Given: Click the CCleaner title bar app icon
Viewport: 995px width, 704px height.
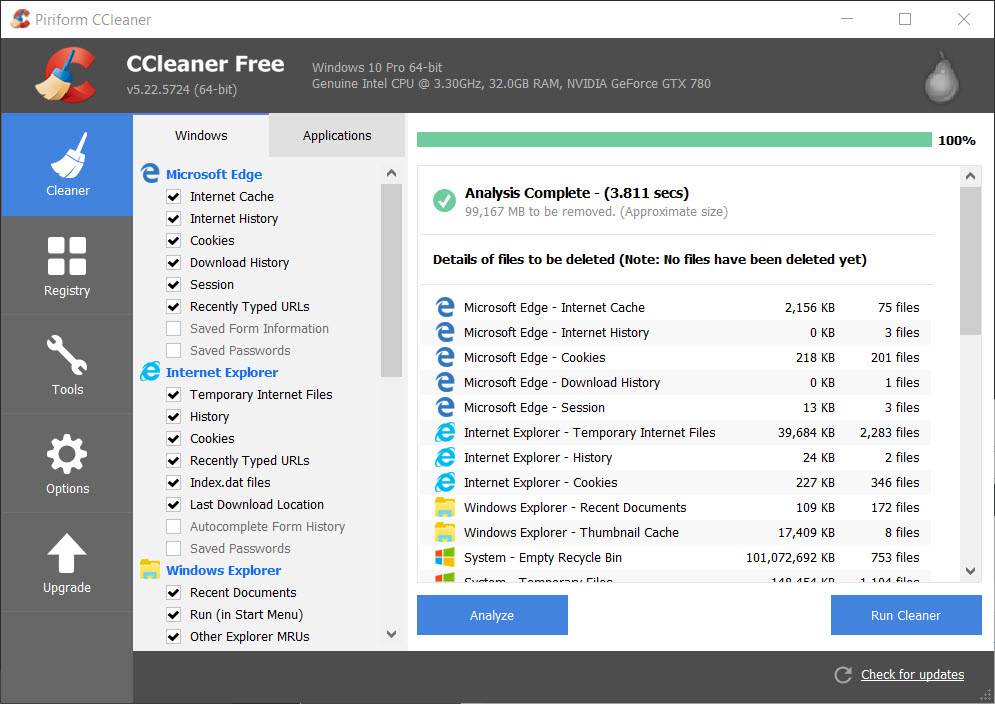Looking at the screenshot, I should point(20,19).
